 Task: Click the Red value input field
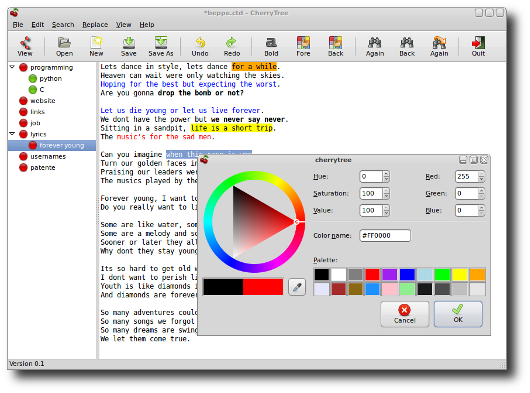[x=466, y=176]
